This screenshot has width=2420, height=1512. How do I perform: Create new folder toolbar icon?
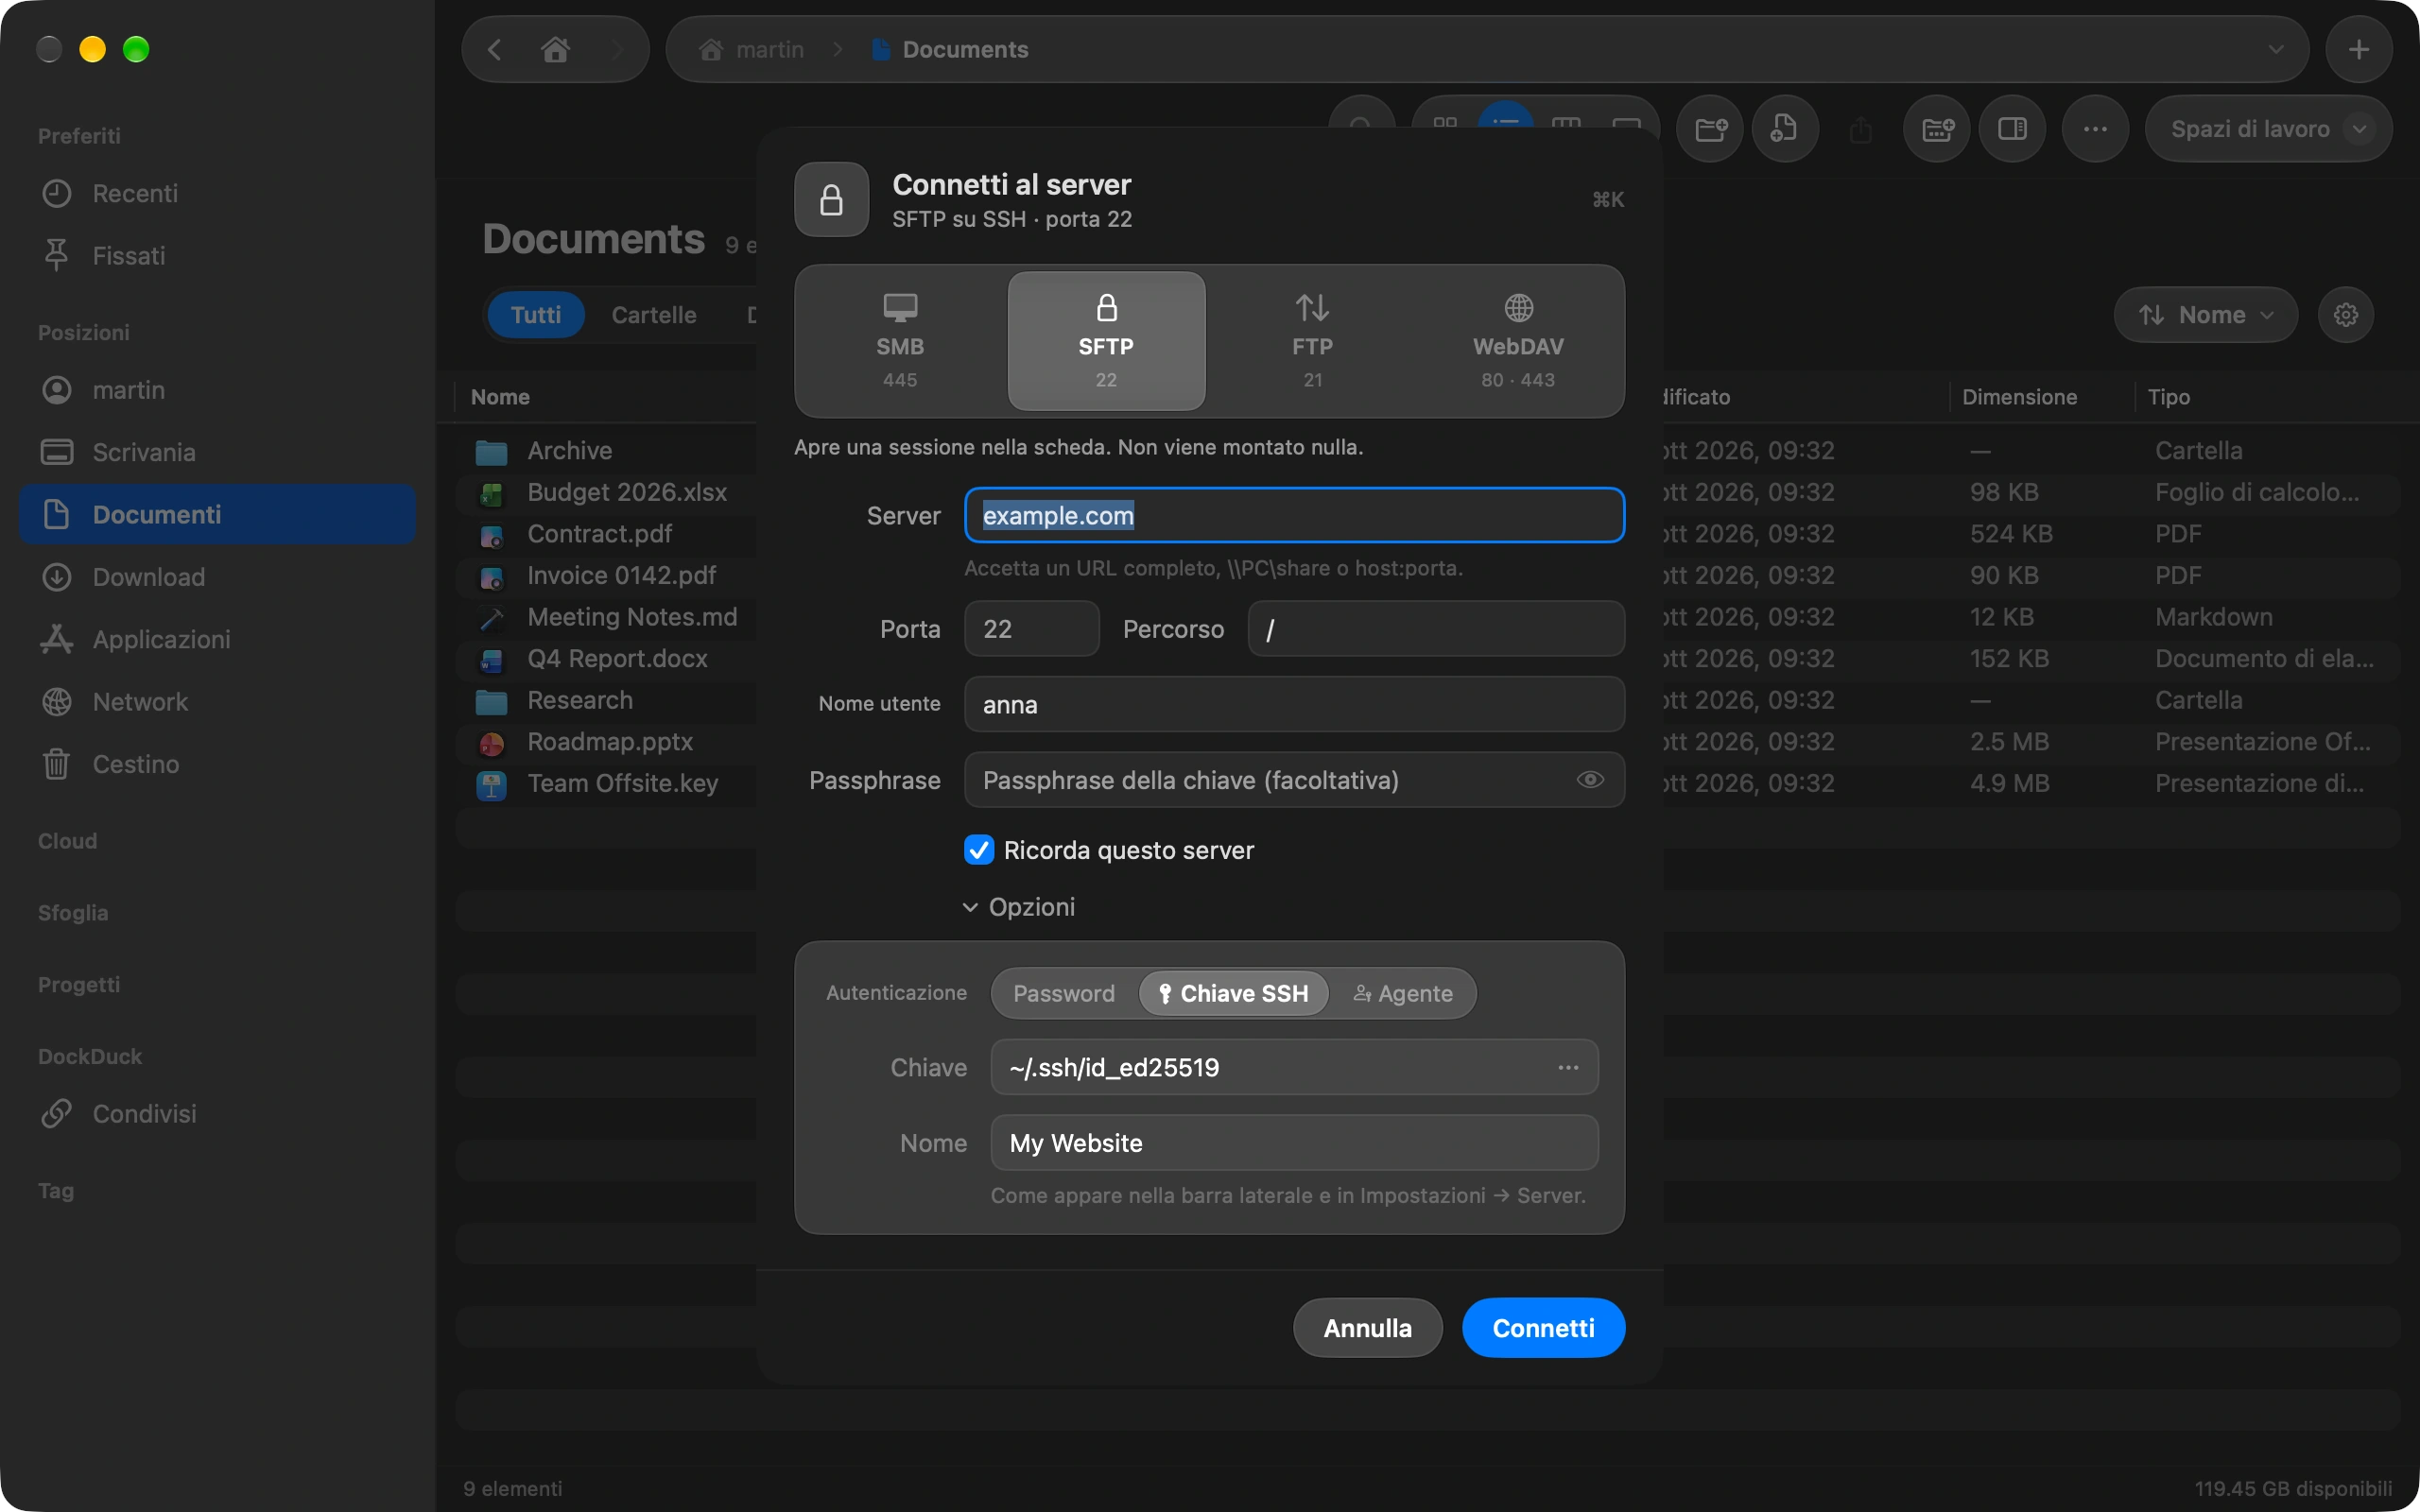1710,129
